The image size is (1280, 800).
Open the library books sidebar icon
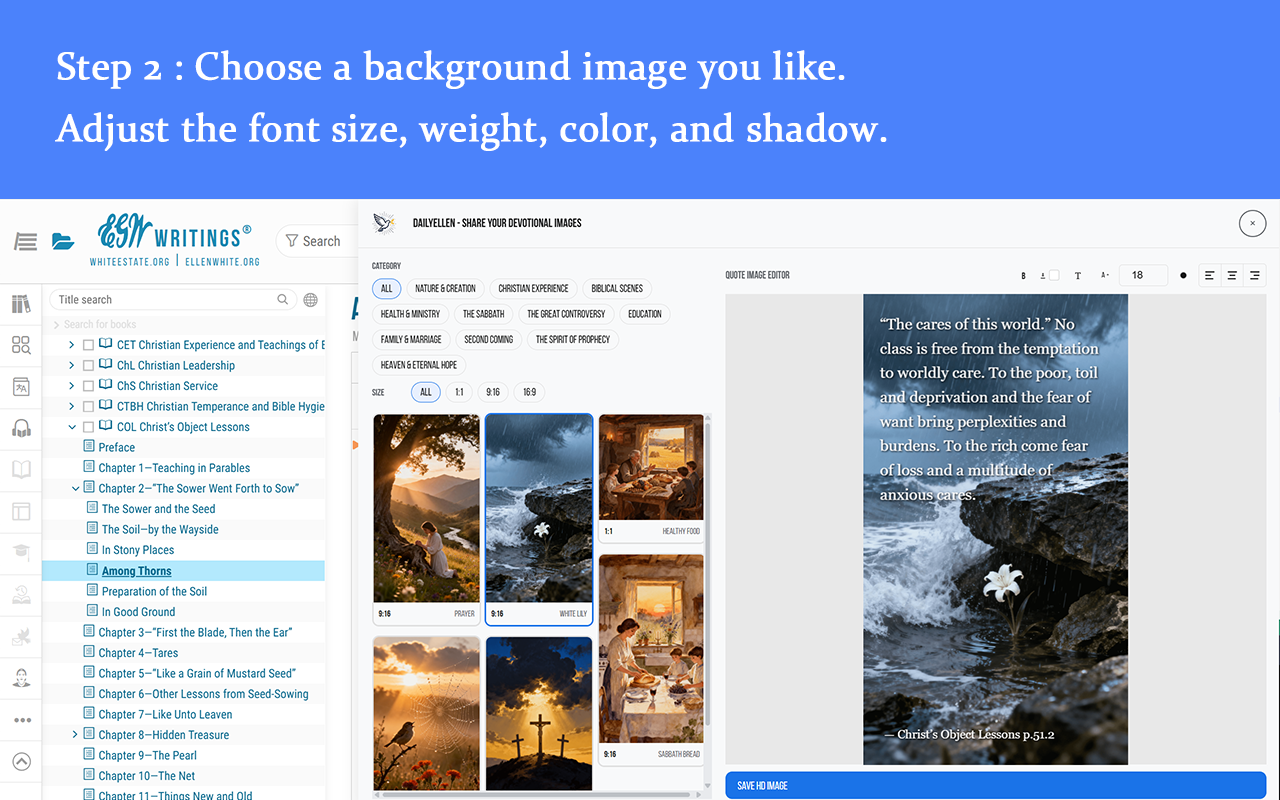[x=21, y=304]
